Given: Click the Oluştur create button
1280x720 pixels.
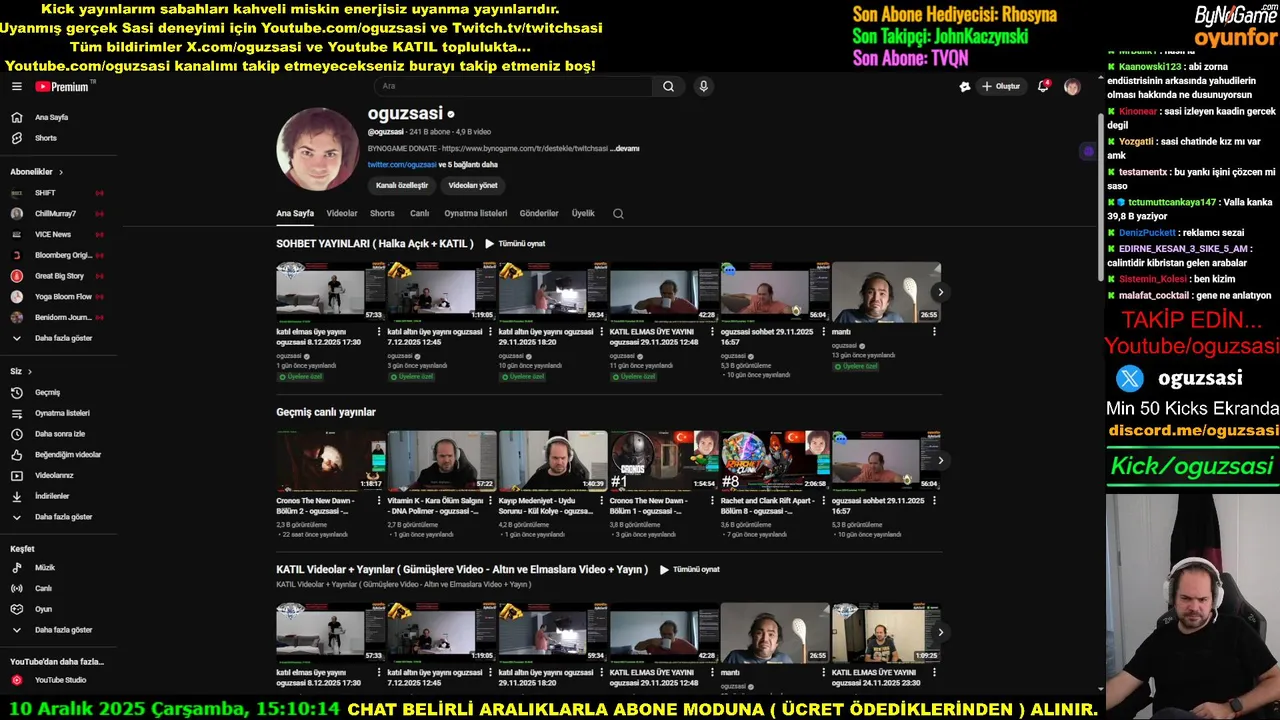Looking at the screenshot, I should point(1001,87).
